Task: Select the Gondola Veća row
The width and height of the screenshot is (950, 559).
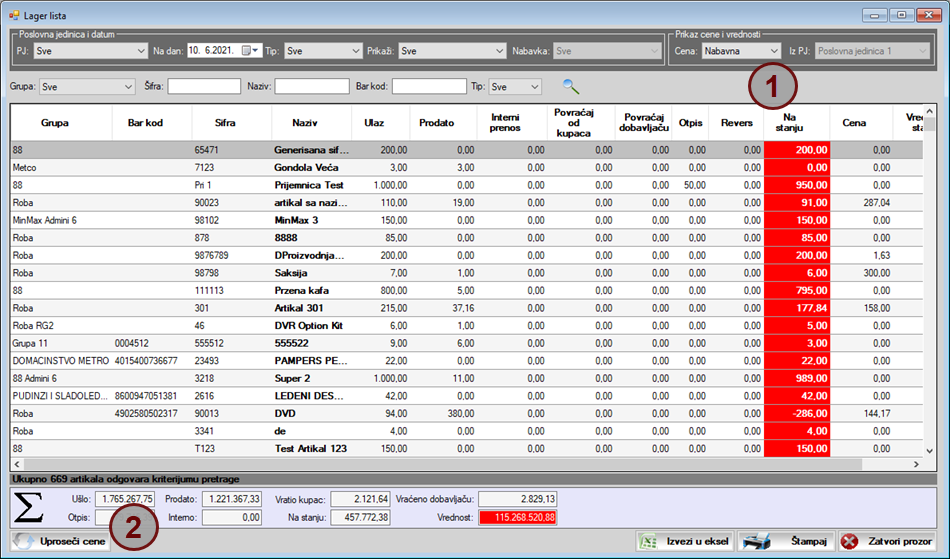Action: pos(467,167)
